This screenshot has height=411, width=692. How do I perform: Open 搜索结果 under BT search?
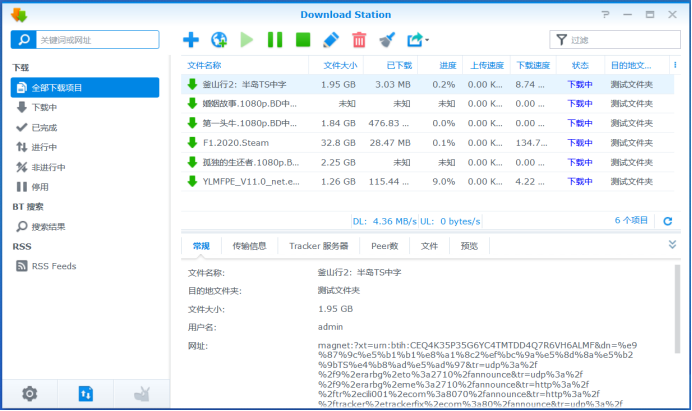85,226
